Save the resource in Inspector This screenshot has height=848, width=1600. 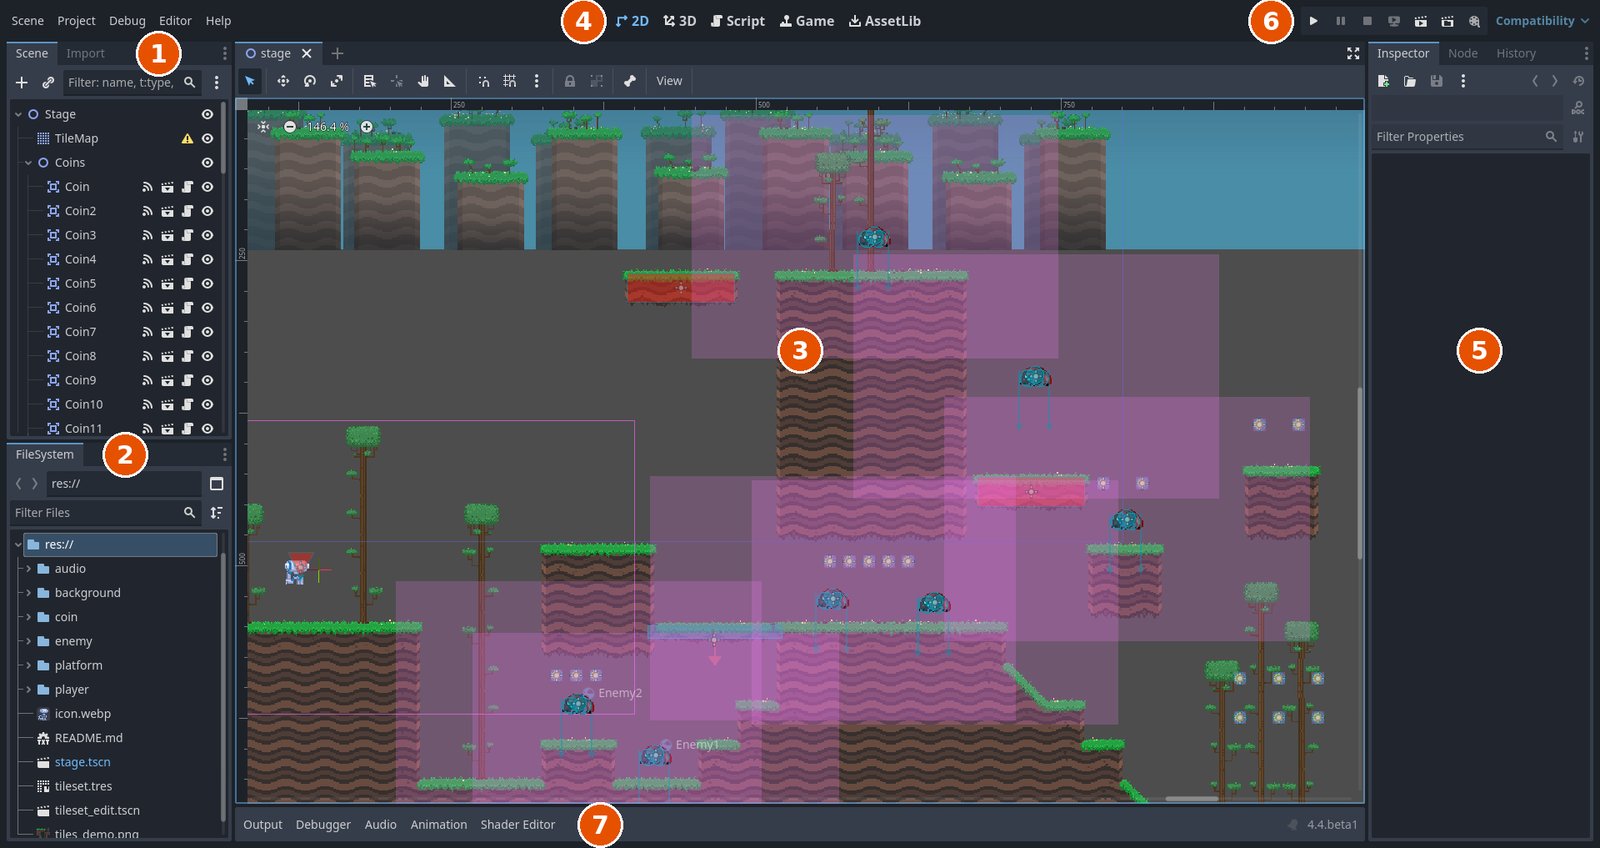1437,81
